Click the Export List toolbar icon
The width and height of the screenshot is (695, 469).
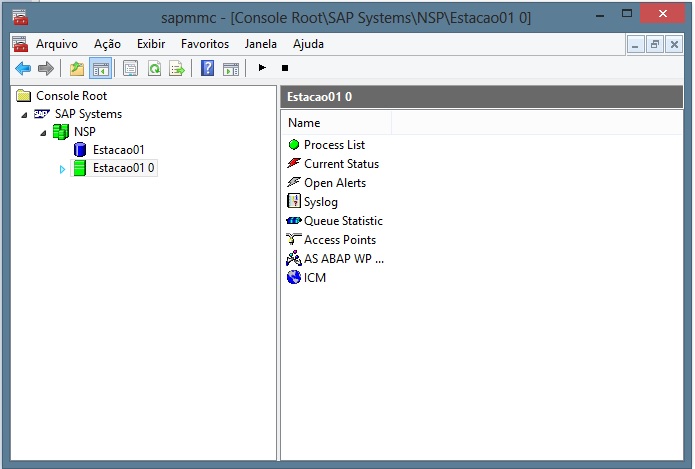pyautogui.click(x=177, y=68)
